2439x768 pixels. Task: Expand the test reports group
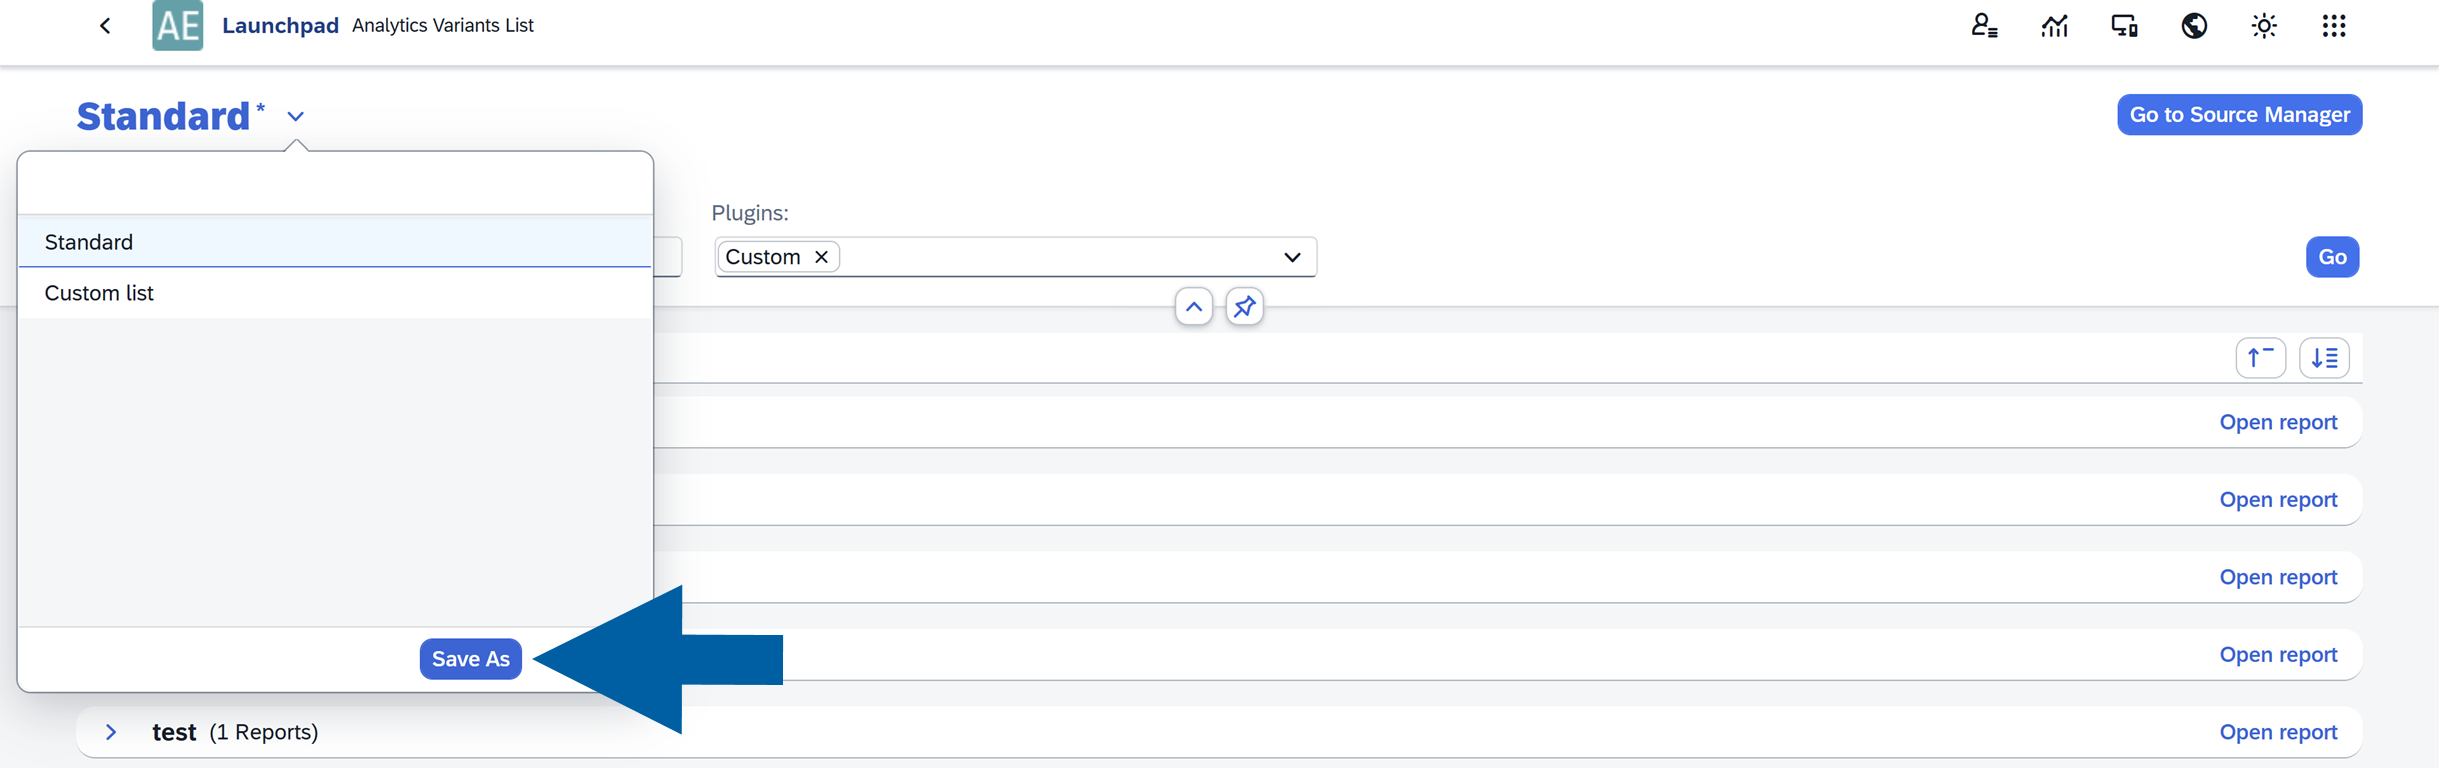pyautogui.click(x=110, y=731)
